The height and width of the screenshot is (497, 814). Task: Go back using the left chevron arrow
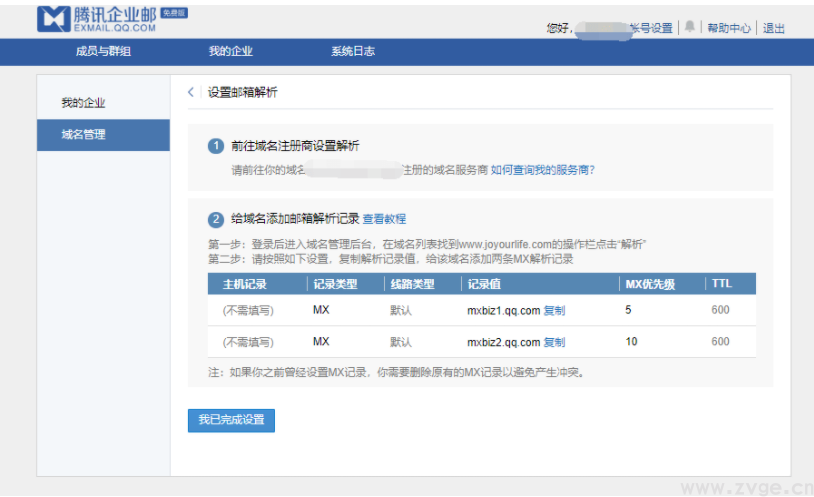[191, 92]
